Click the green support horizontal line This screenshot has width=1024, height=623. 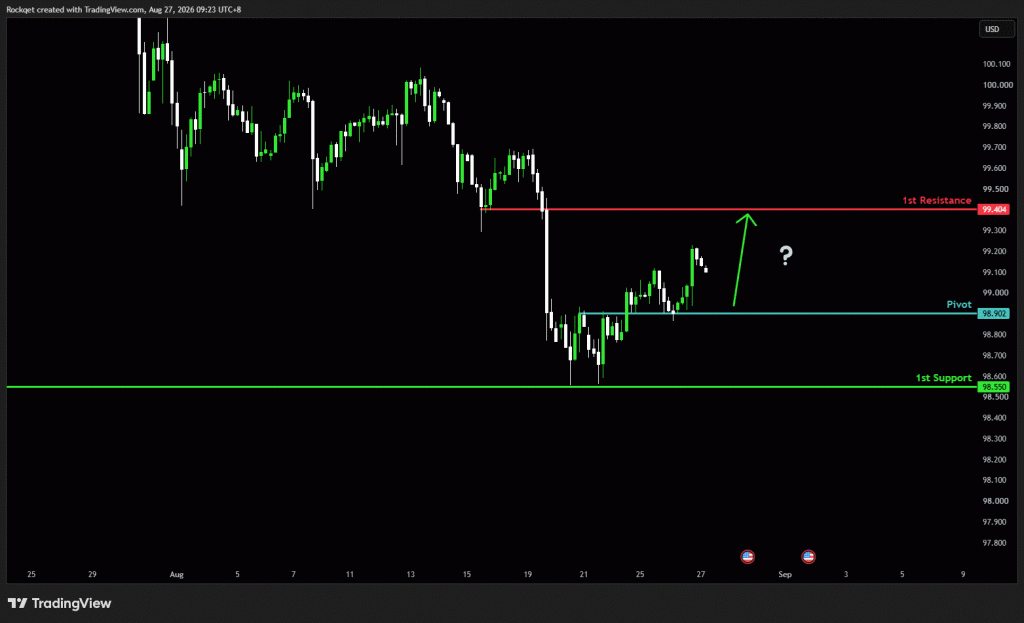(x=492, y=387)
